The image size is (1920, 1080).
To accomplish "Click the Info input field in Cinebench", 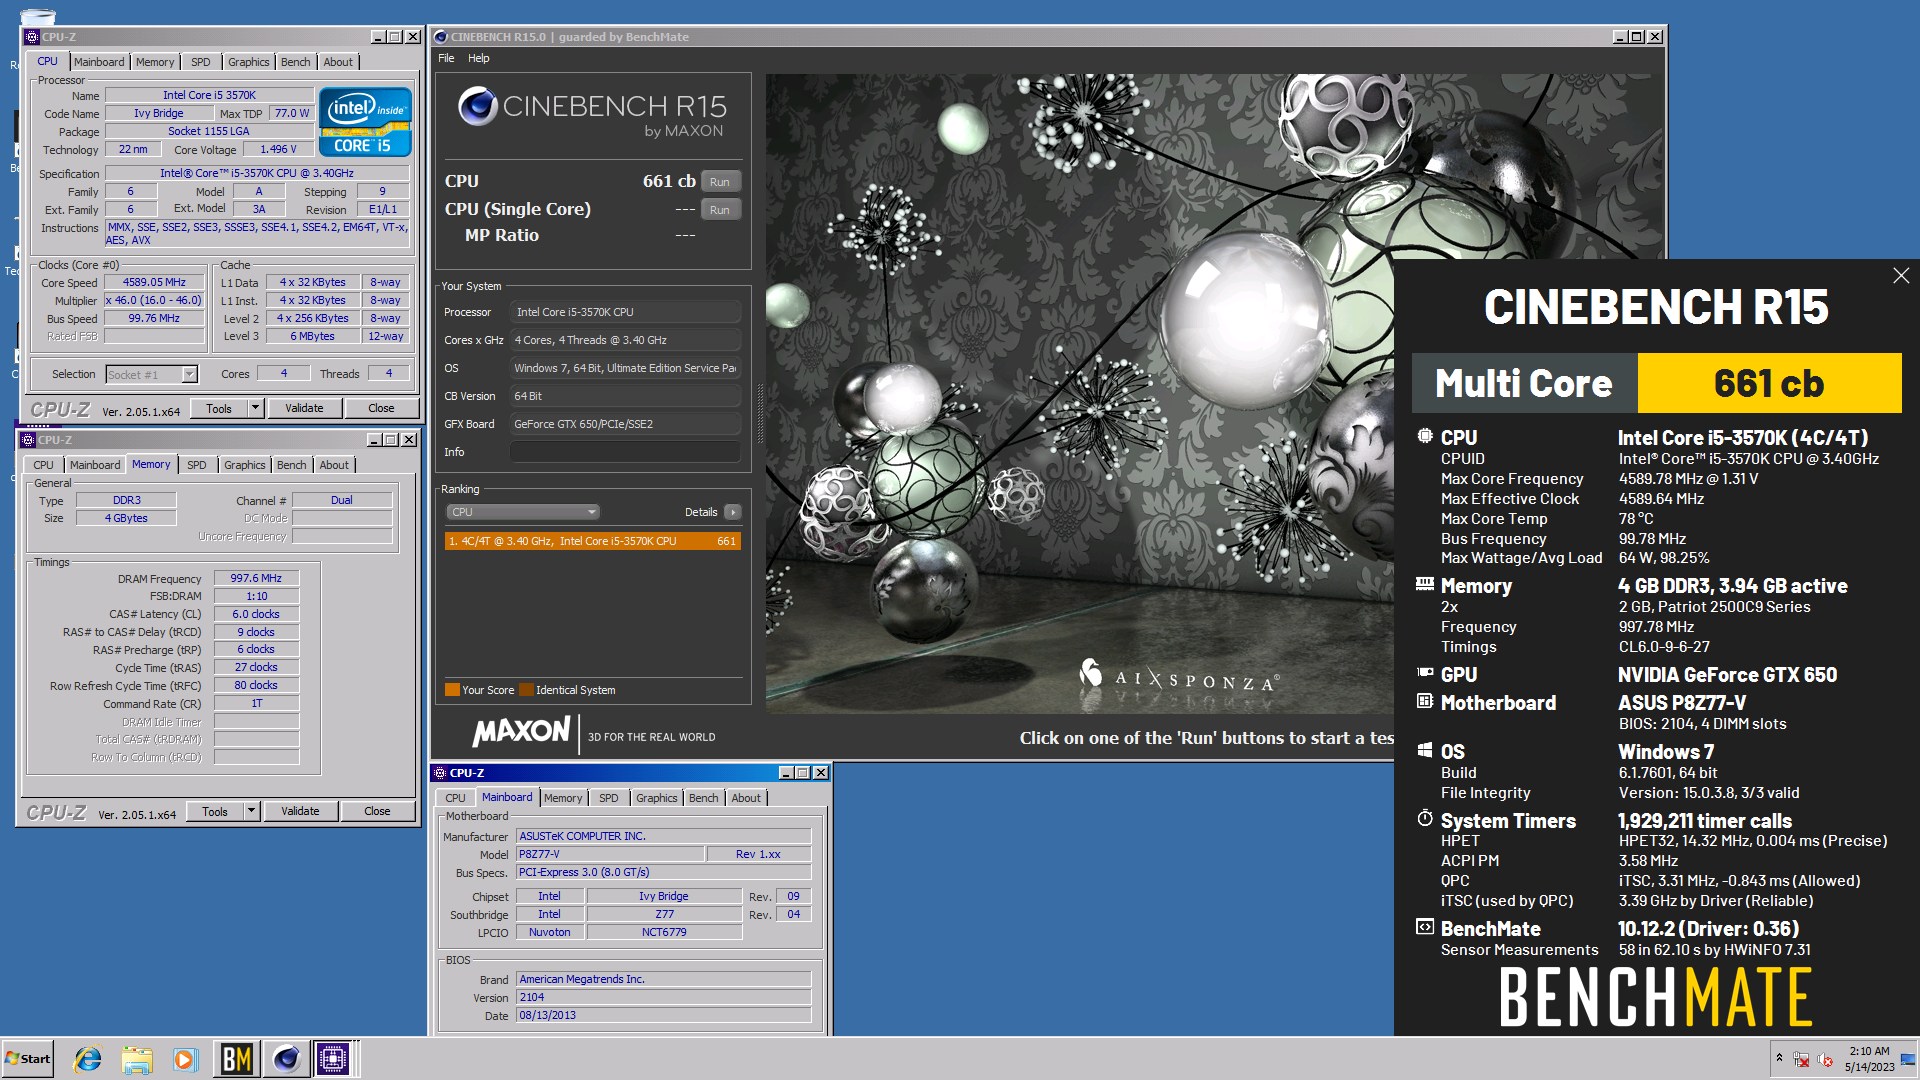I will 626,452.
